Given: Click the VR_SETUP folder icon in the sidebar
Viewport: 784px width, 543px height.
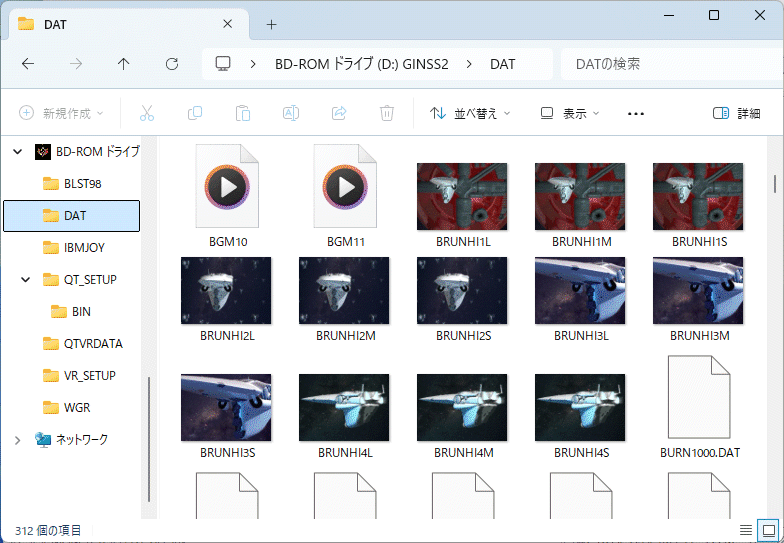Looking at the screenshot, I should click(x=50, y=376).
